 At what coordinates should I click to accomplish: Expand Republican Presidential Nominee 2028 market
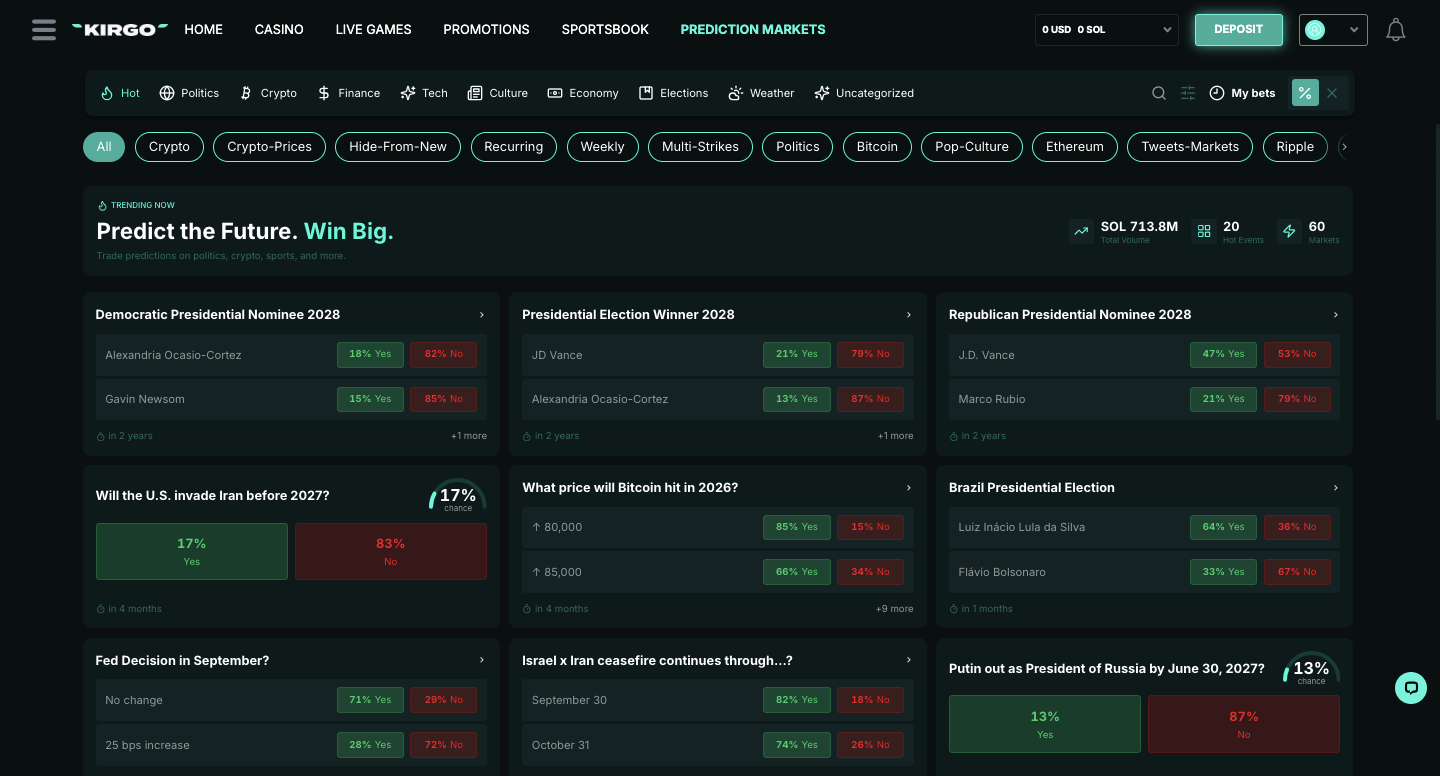tap(1336, 314)
